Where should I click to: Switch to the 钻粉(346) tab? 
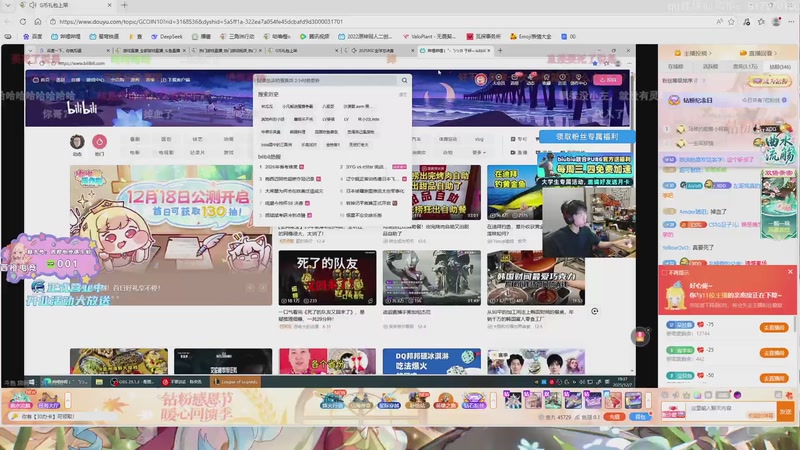(x=780, y=66)
